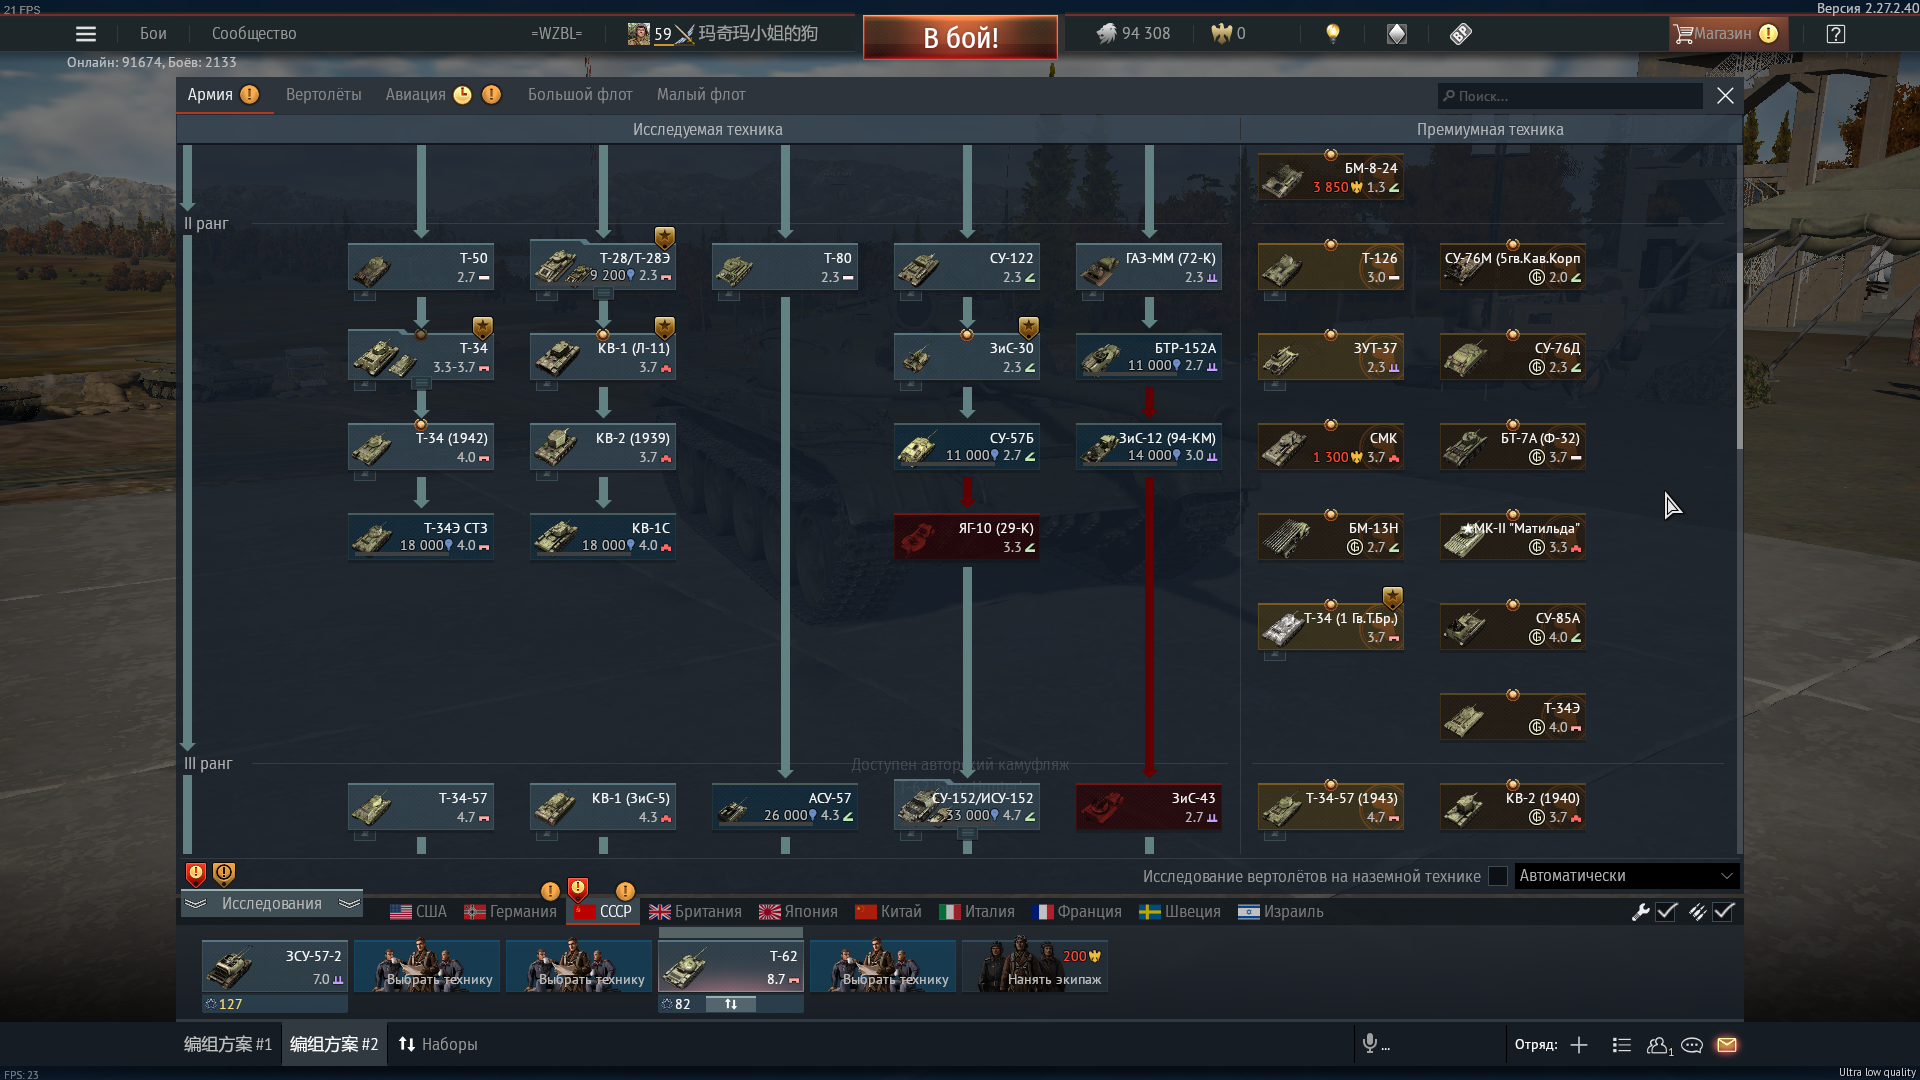Screen dimensions: 1920x1080
Task: Swap crew with arrows under Т-62
Action: pyautogui.click(x=731, y=1004)
